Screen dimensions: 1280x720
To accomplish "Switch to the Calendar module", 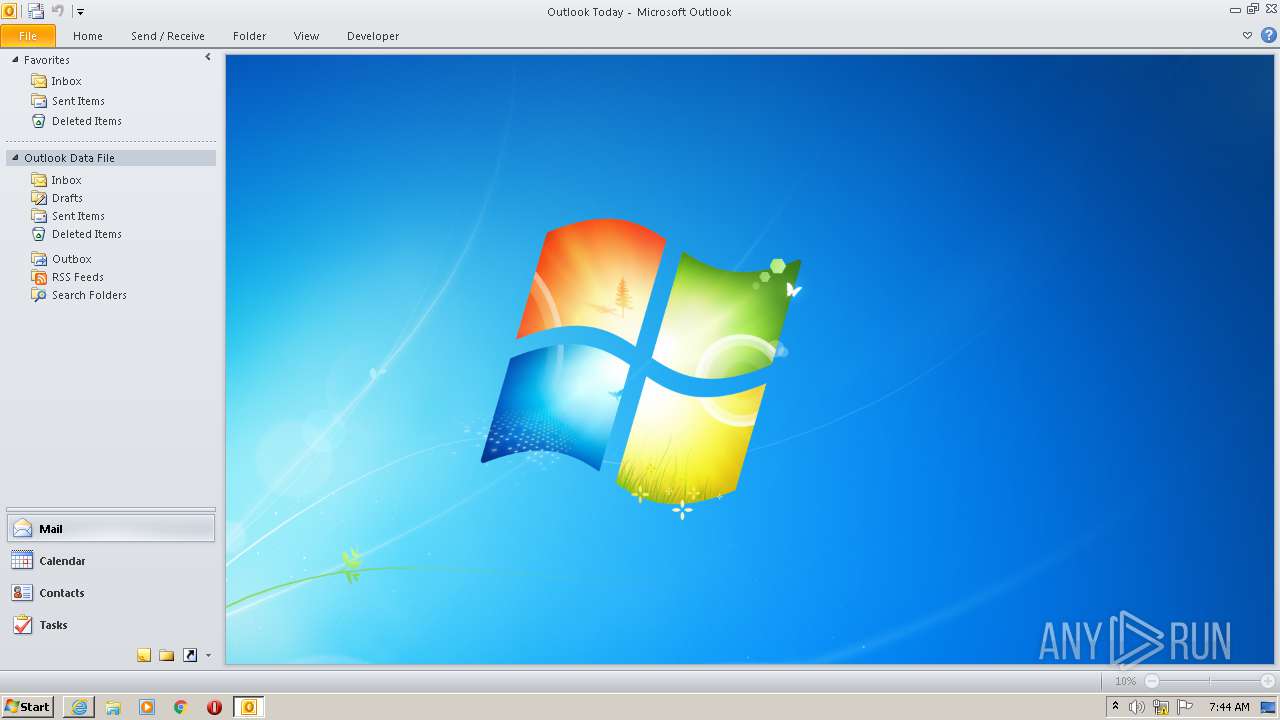I will (111, 561).
